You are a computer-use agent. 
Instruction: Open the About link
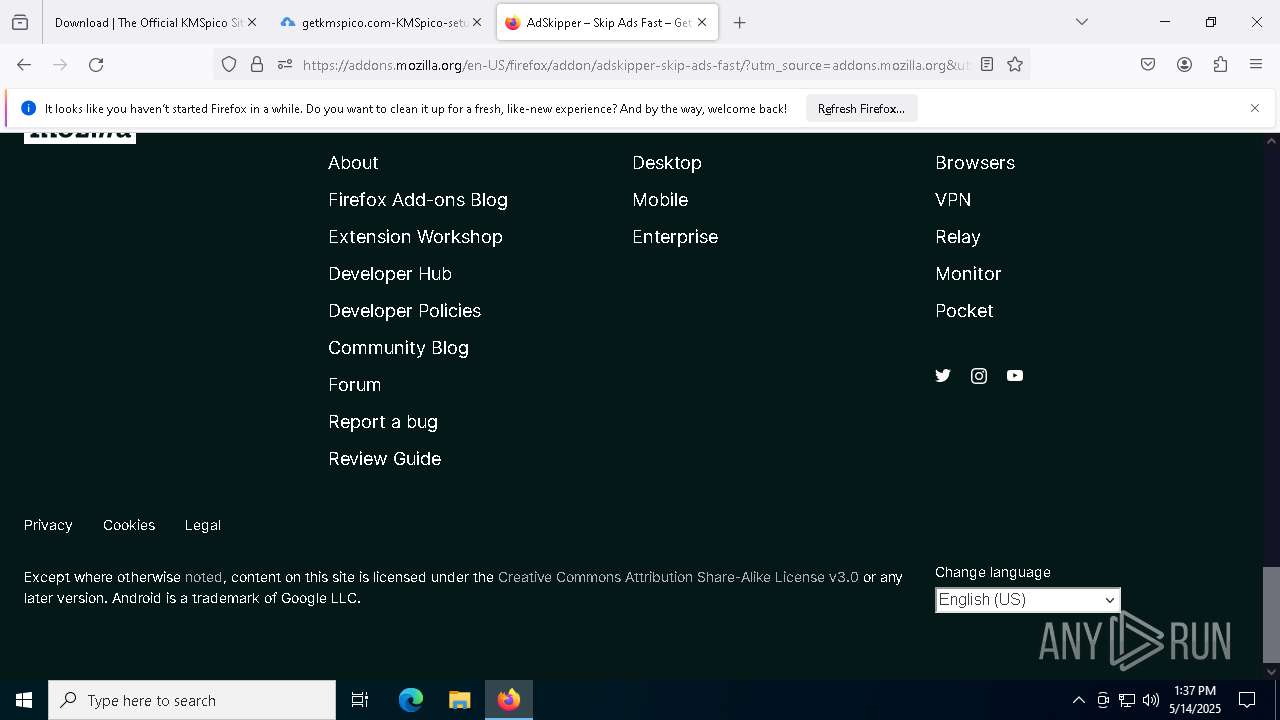353,163
